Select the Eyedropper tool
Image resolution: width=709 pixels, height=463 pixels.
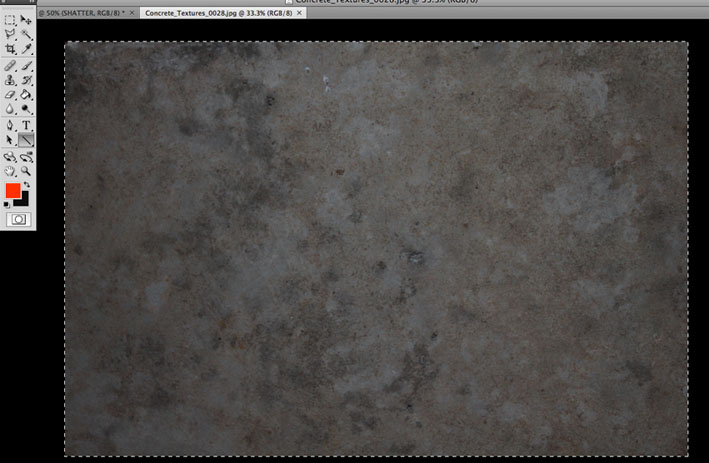click(x=26, y=49)
